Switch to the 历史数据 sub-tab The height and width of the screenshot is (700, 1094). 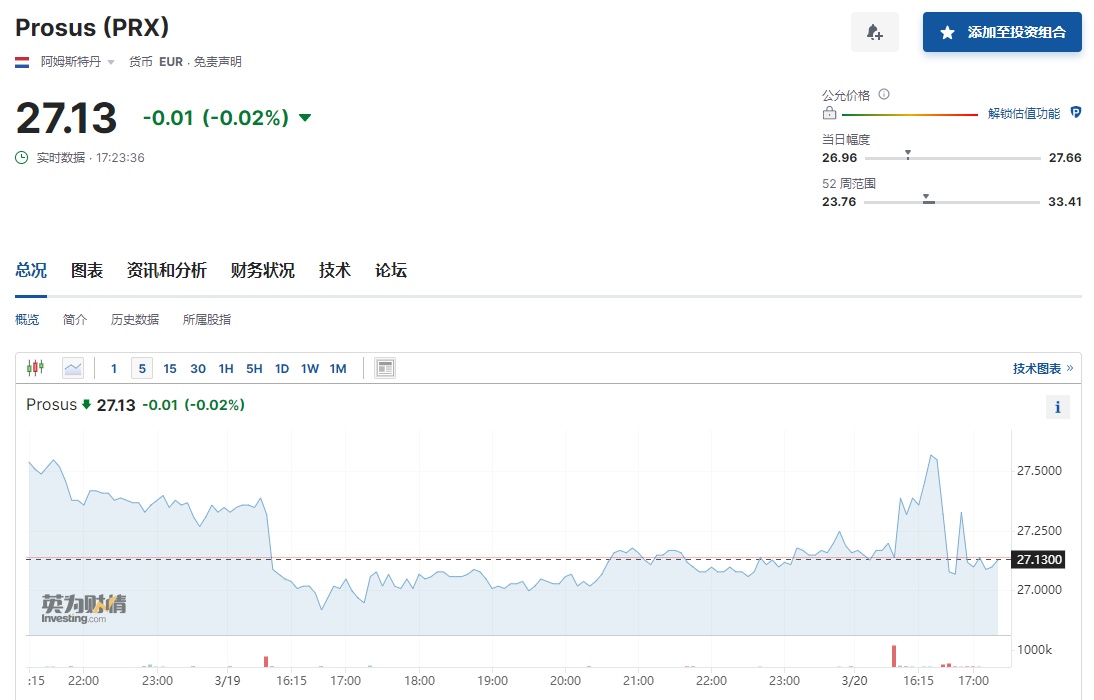pos(135,320)
